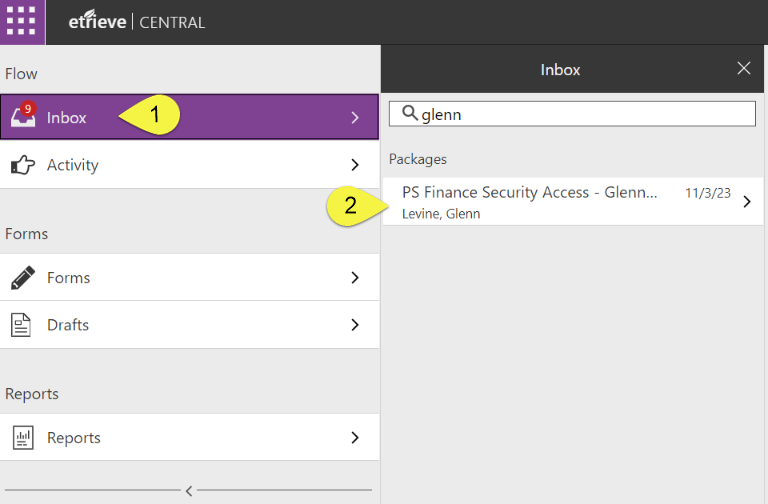
Task: Close the Inbox panel
Action: [x=743, y=69]
